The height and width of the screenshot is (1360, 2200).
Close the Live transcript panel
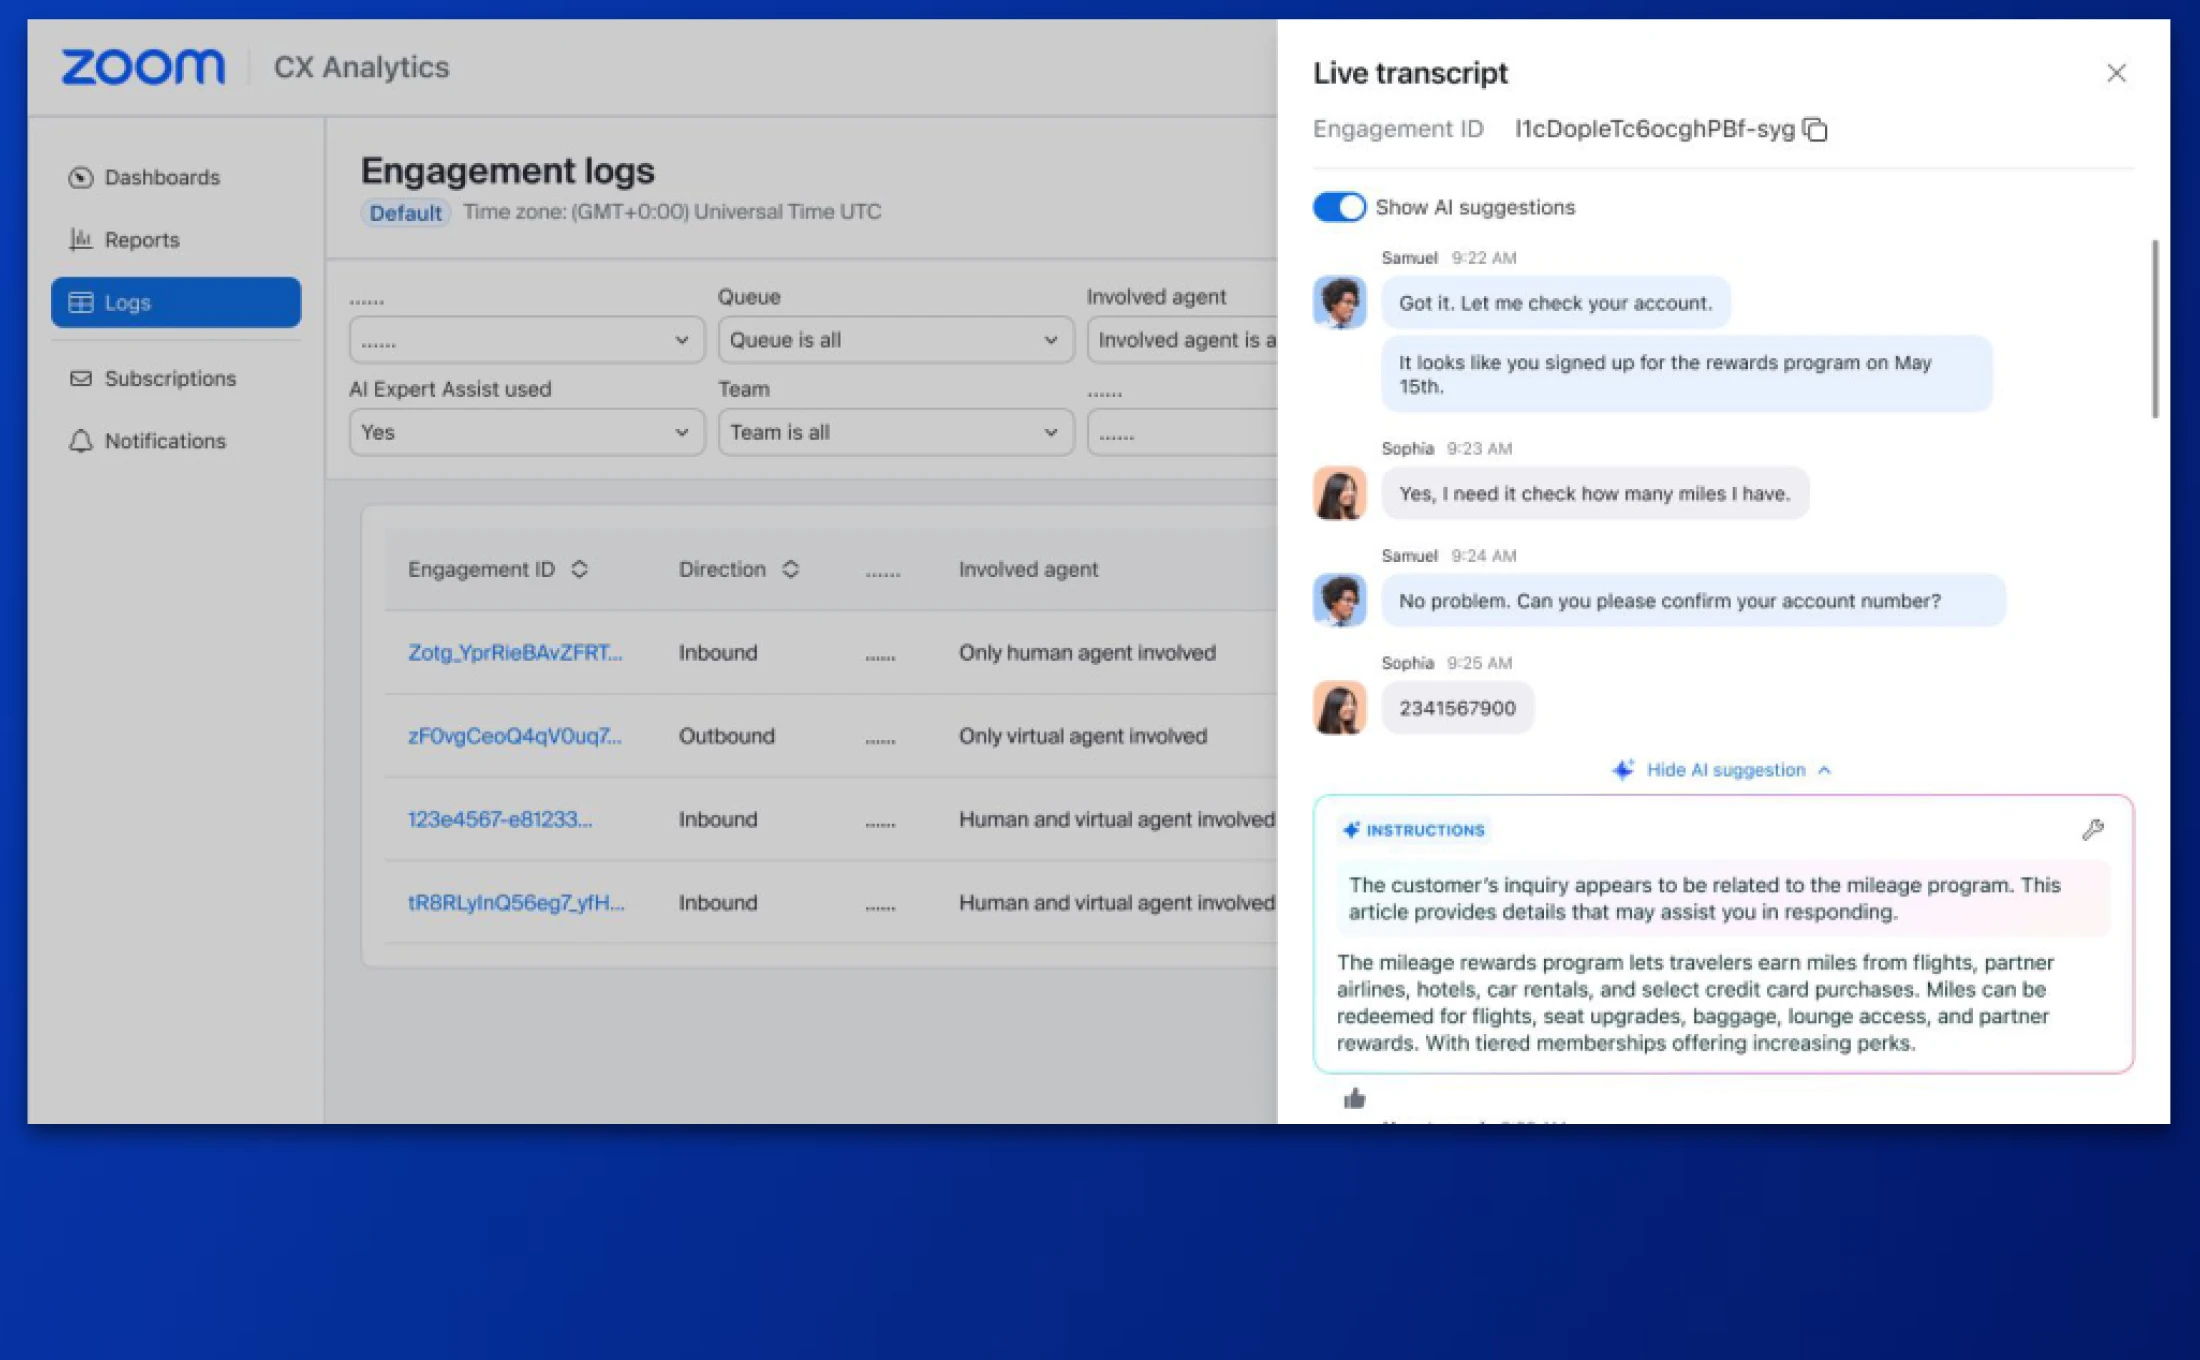point(2116,73)
